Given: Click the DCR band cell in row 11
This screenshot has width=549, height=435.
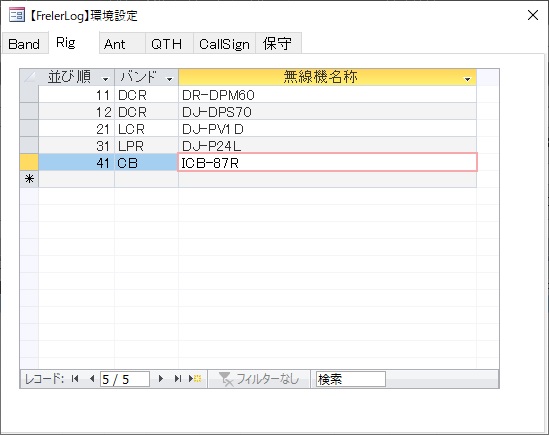Looking at the screenshot, I should click(146, 95).
